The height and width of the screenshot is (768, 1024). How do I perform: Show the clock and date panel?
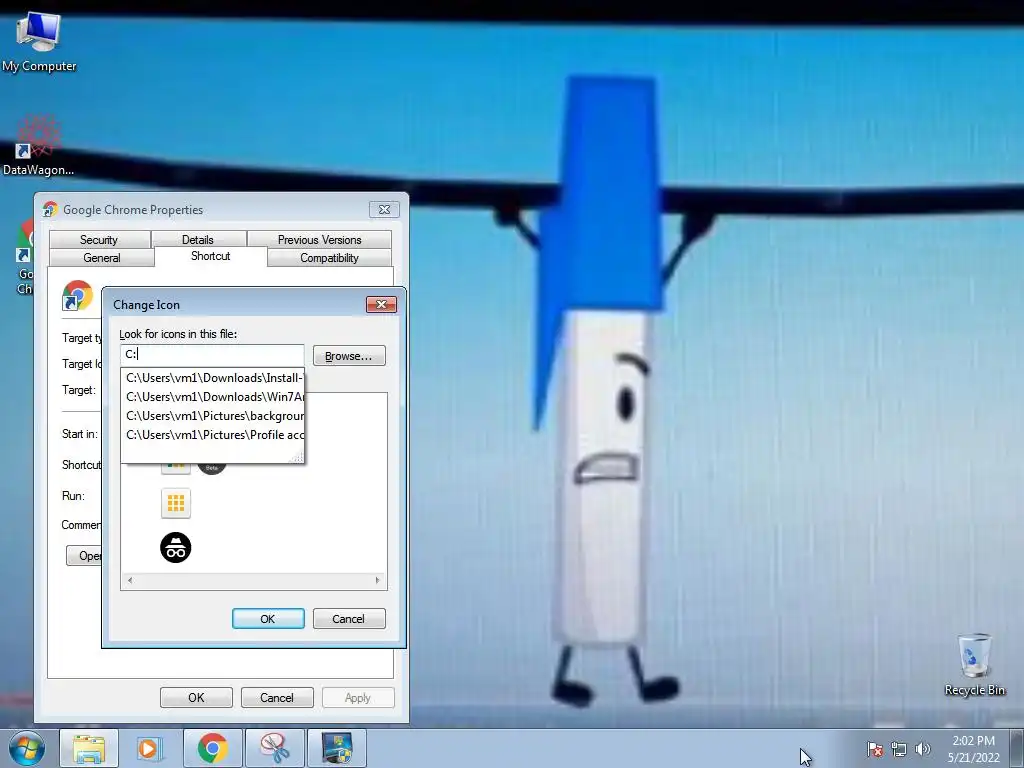pyautogui.click(x=973, y=749)
